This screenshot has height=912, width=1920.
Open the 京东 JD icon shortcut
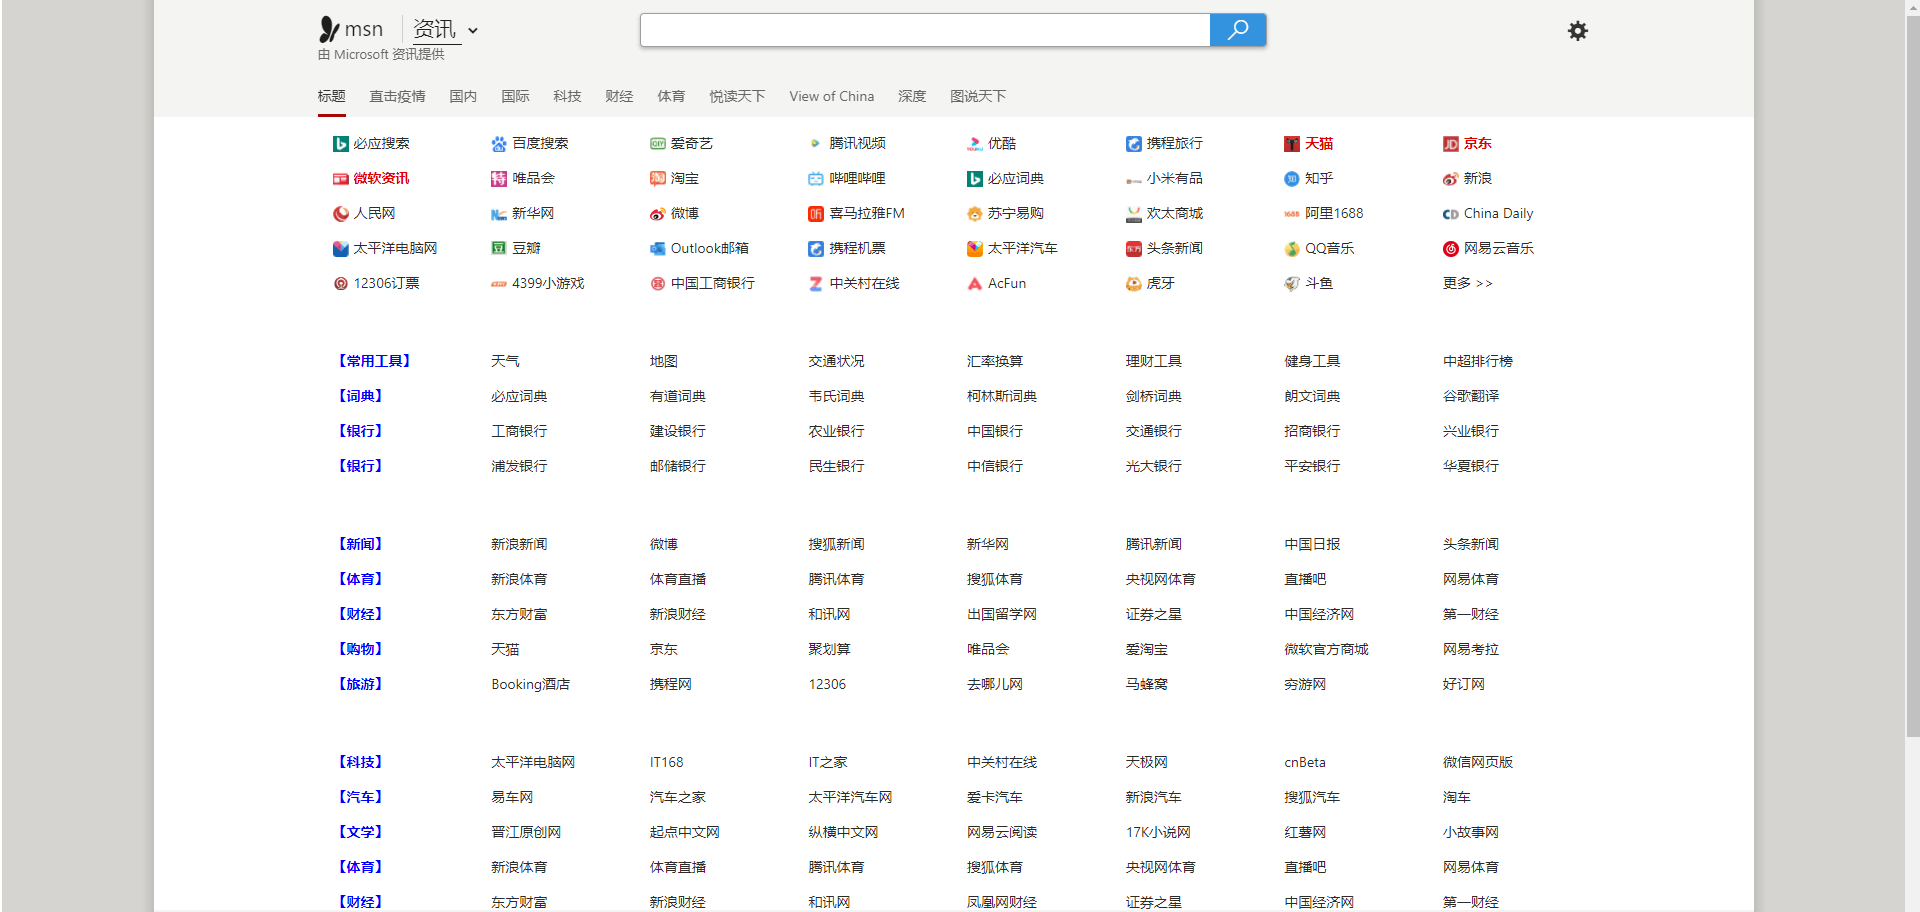(x=1450, y=144)
